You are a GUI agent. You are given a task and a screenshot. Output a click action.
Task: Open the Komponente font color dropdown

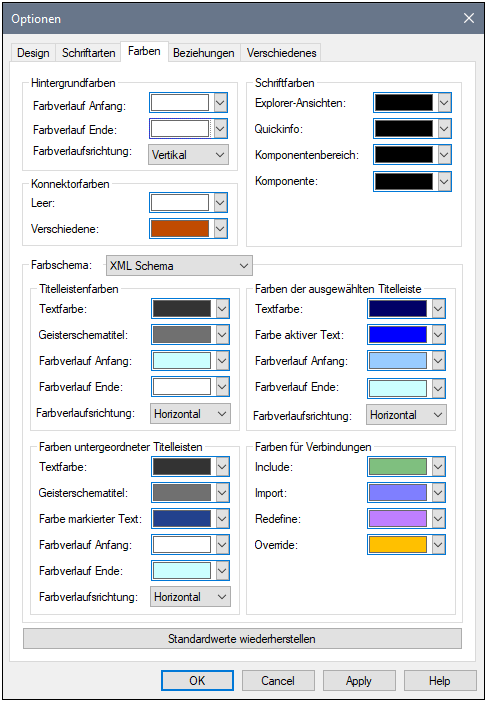point(444,181)
